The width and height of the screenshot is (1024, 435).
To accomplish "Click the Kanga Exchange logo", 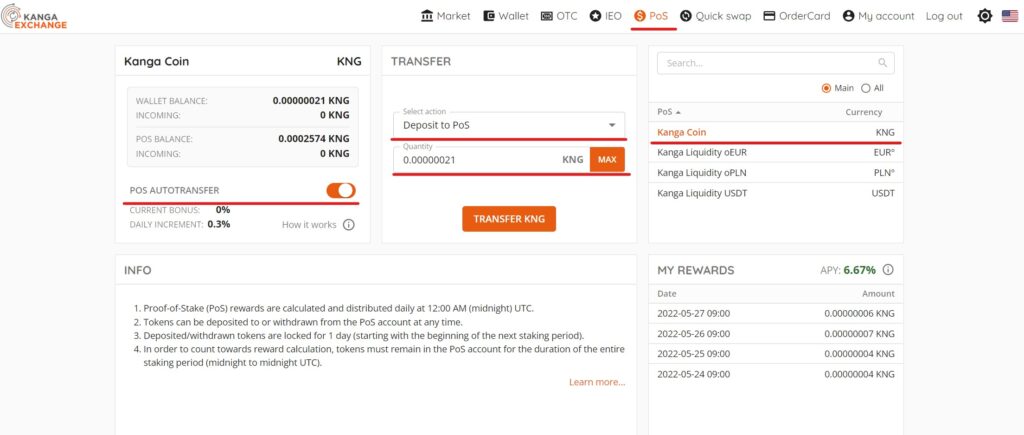I will tap(34, 16).
